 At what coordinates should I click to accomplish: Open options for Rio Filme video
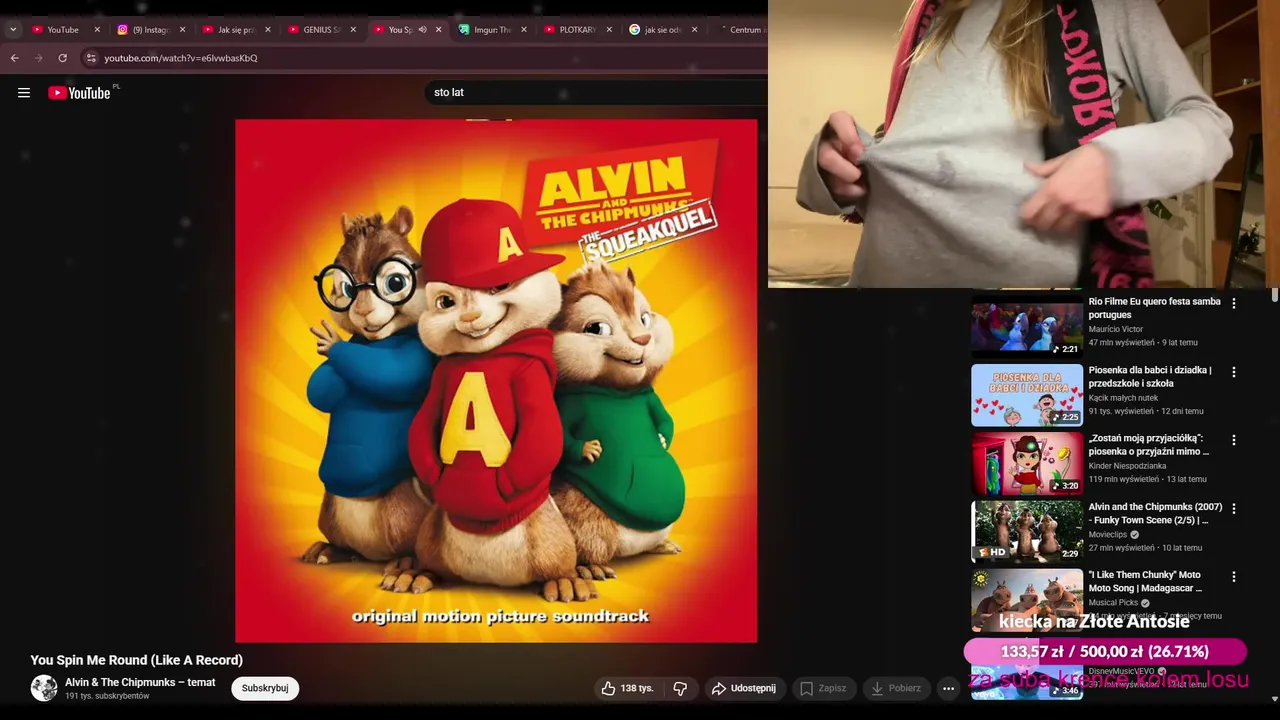1233,303
